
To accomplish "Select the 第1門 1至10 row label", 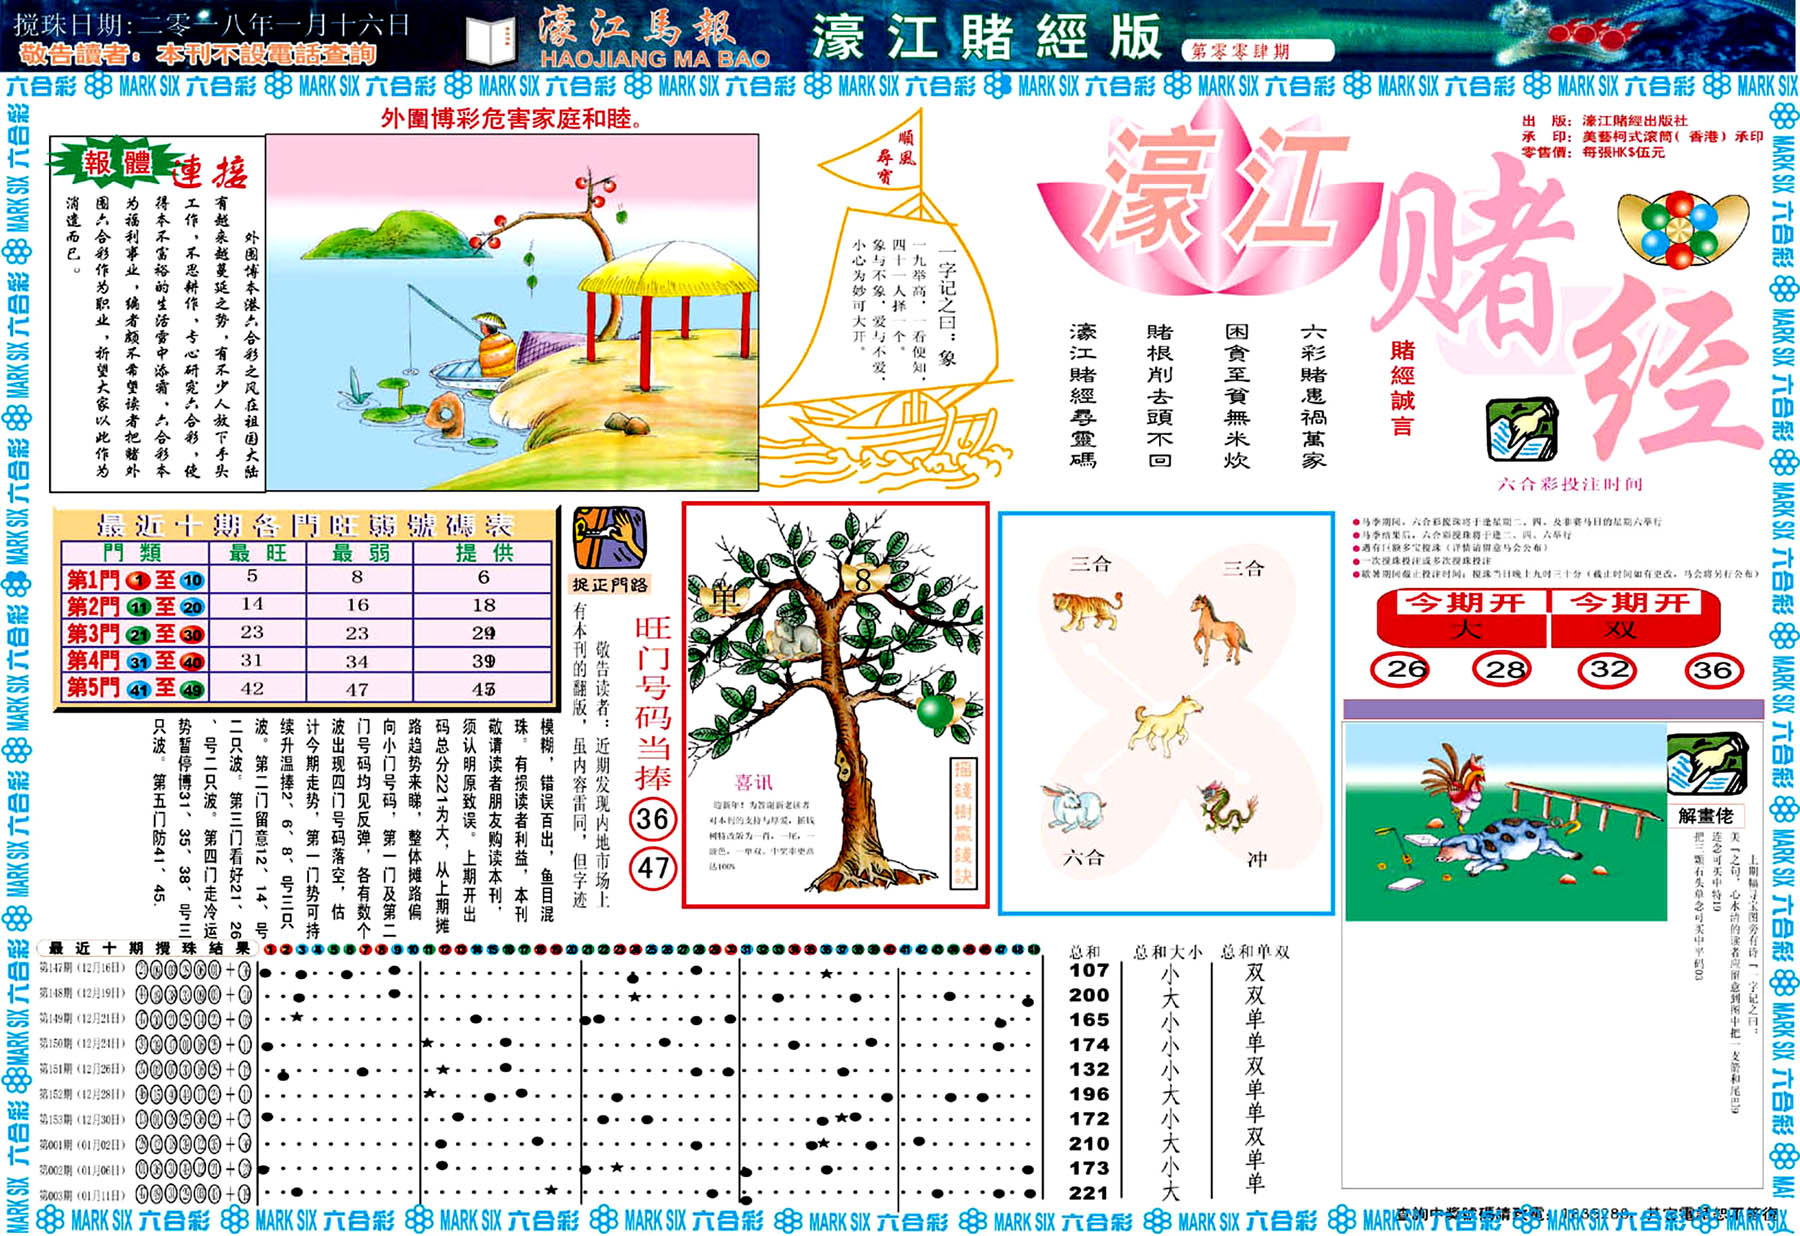I will [x=134, y=580].
